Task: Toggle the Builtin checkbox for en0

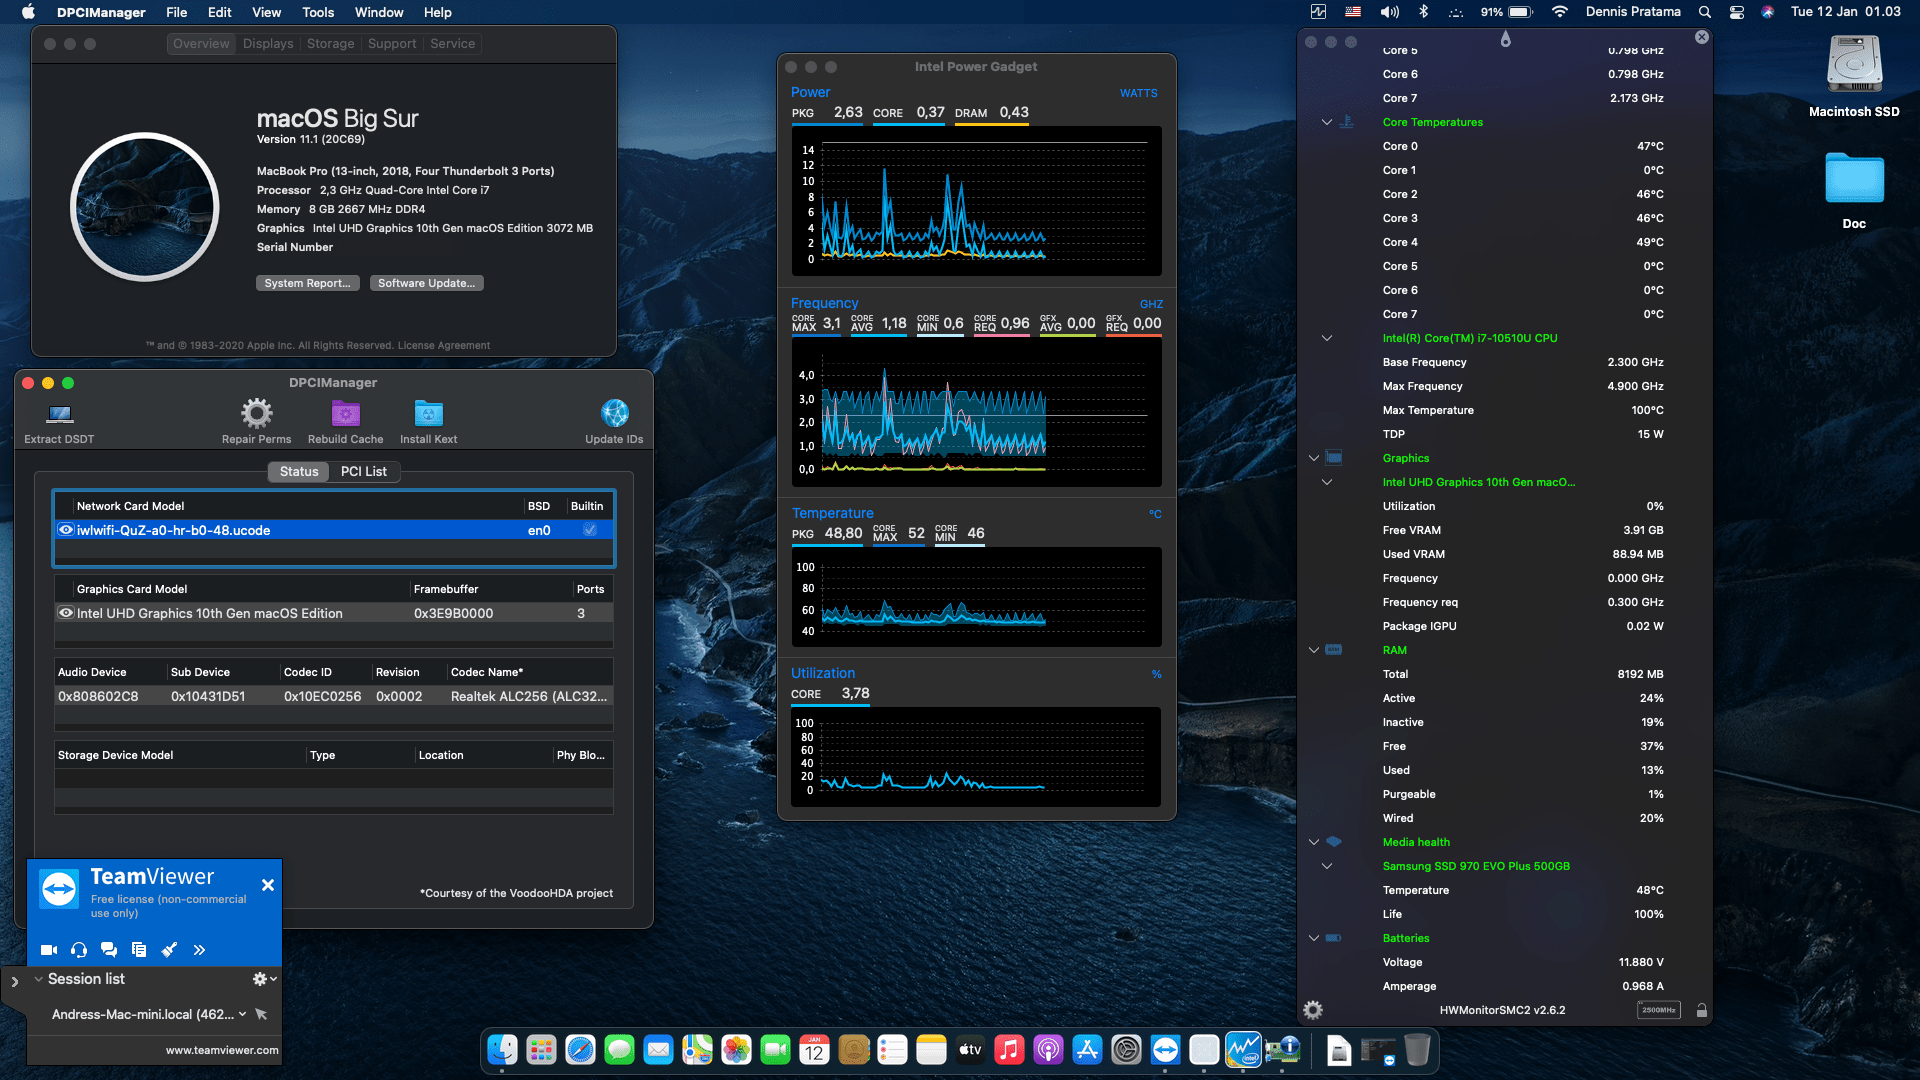Action: tap(589, 530)
